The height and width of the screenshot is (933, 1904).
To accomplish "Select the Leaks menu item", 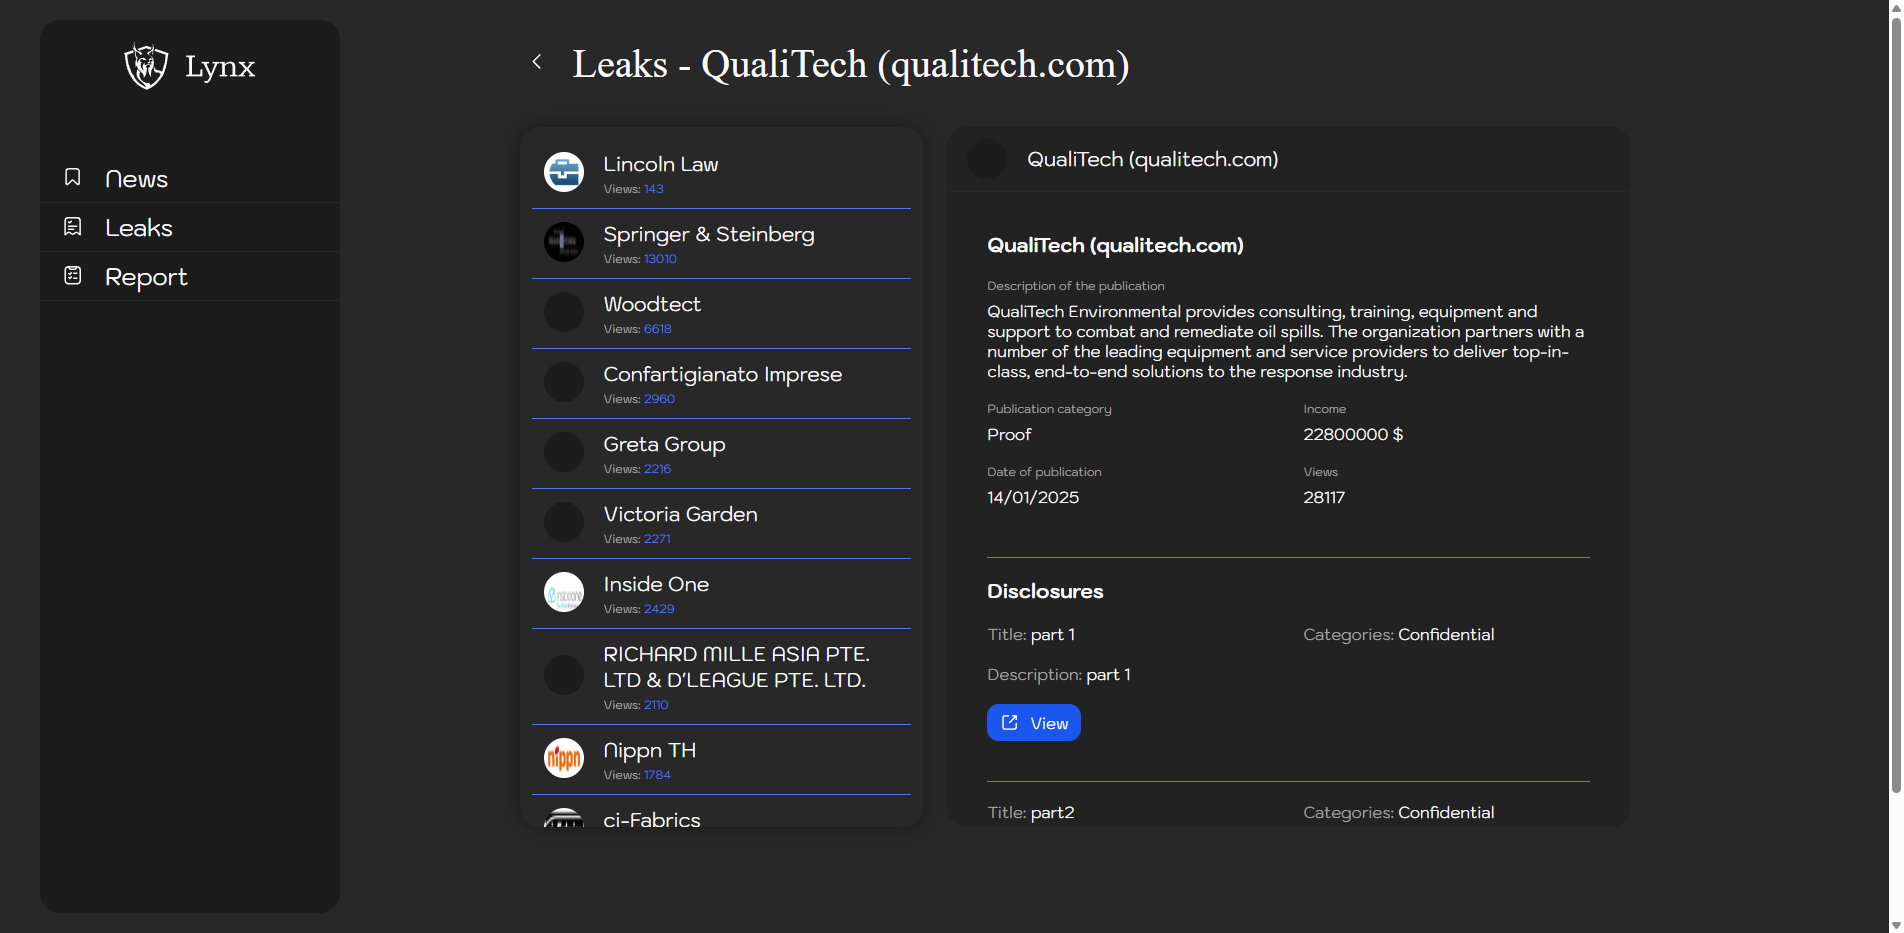I will [x=139, y=228].
